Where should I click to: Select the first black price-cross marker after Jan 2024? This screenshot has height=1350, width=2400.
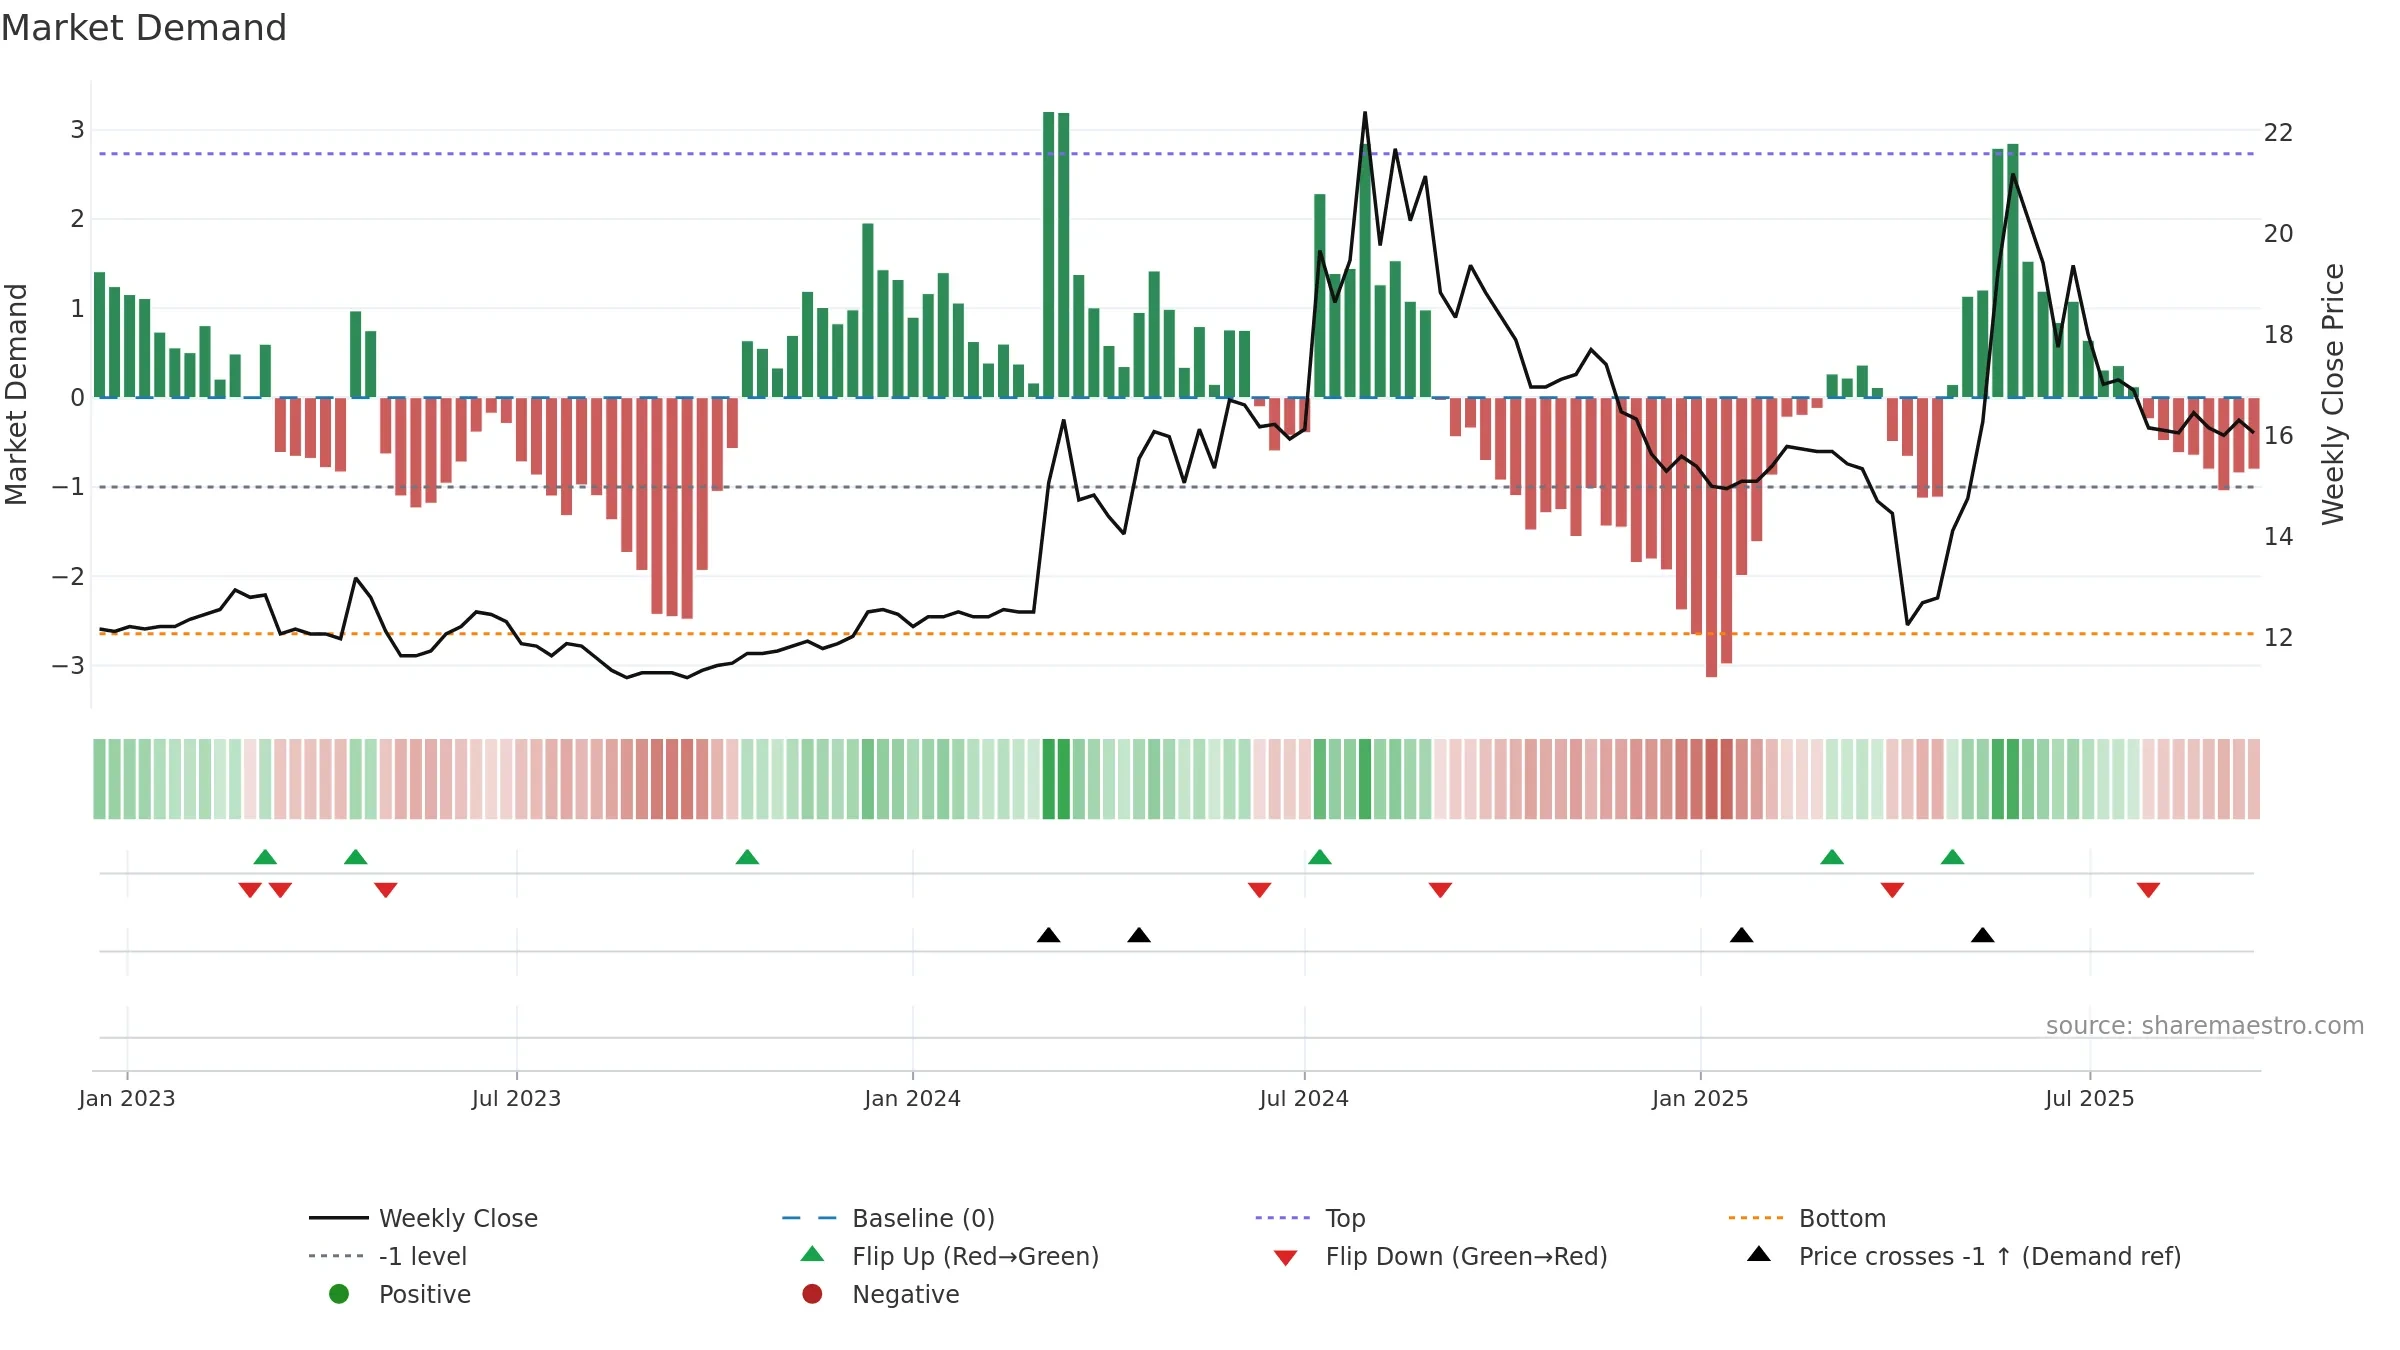1049,935
